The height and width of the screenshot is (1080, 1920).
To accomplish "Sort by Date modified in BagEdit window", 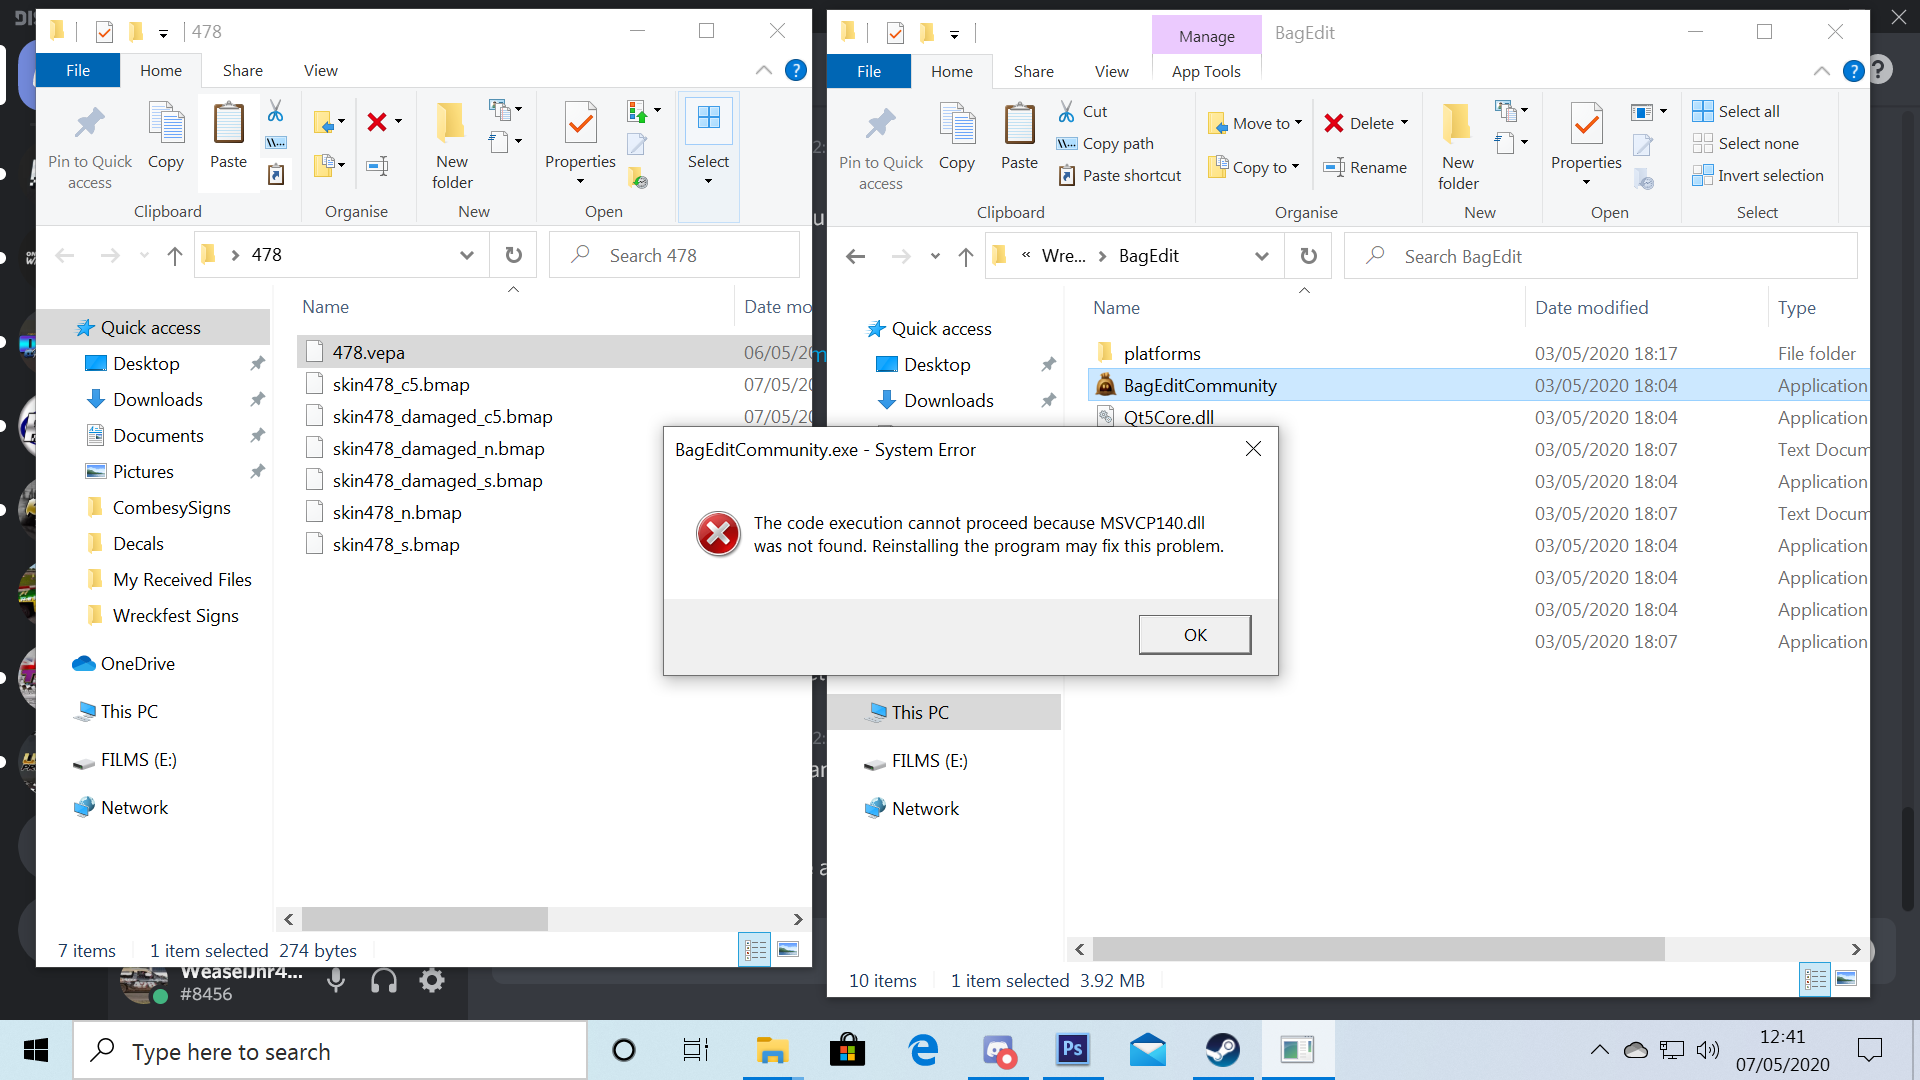I will point(1591,308).
